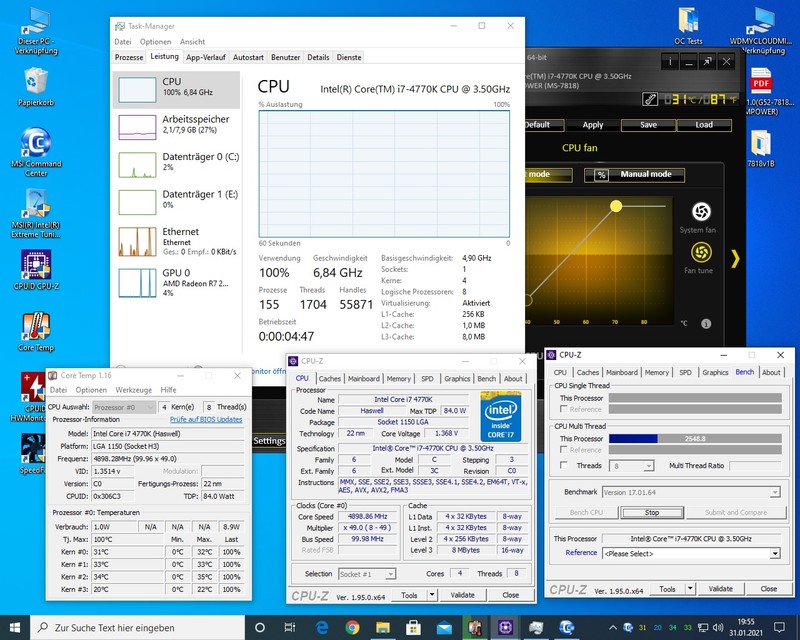The height and width of the screenshot is (640, 800).
Task: Open the Ansicht menu in Task-Manager
Action: click(x=192, y=41)
